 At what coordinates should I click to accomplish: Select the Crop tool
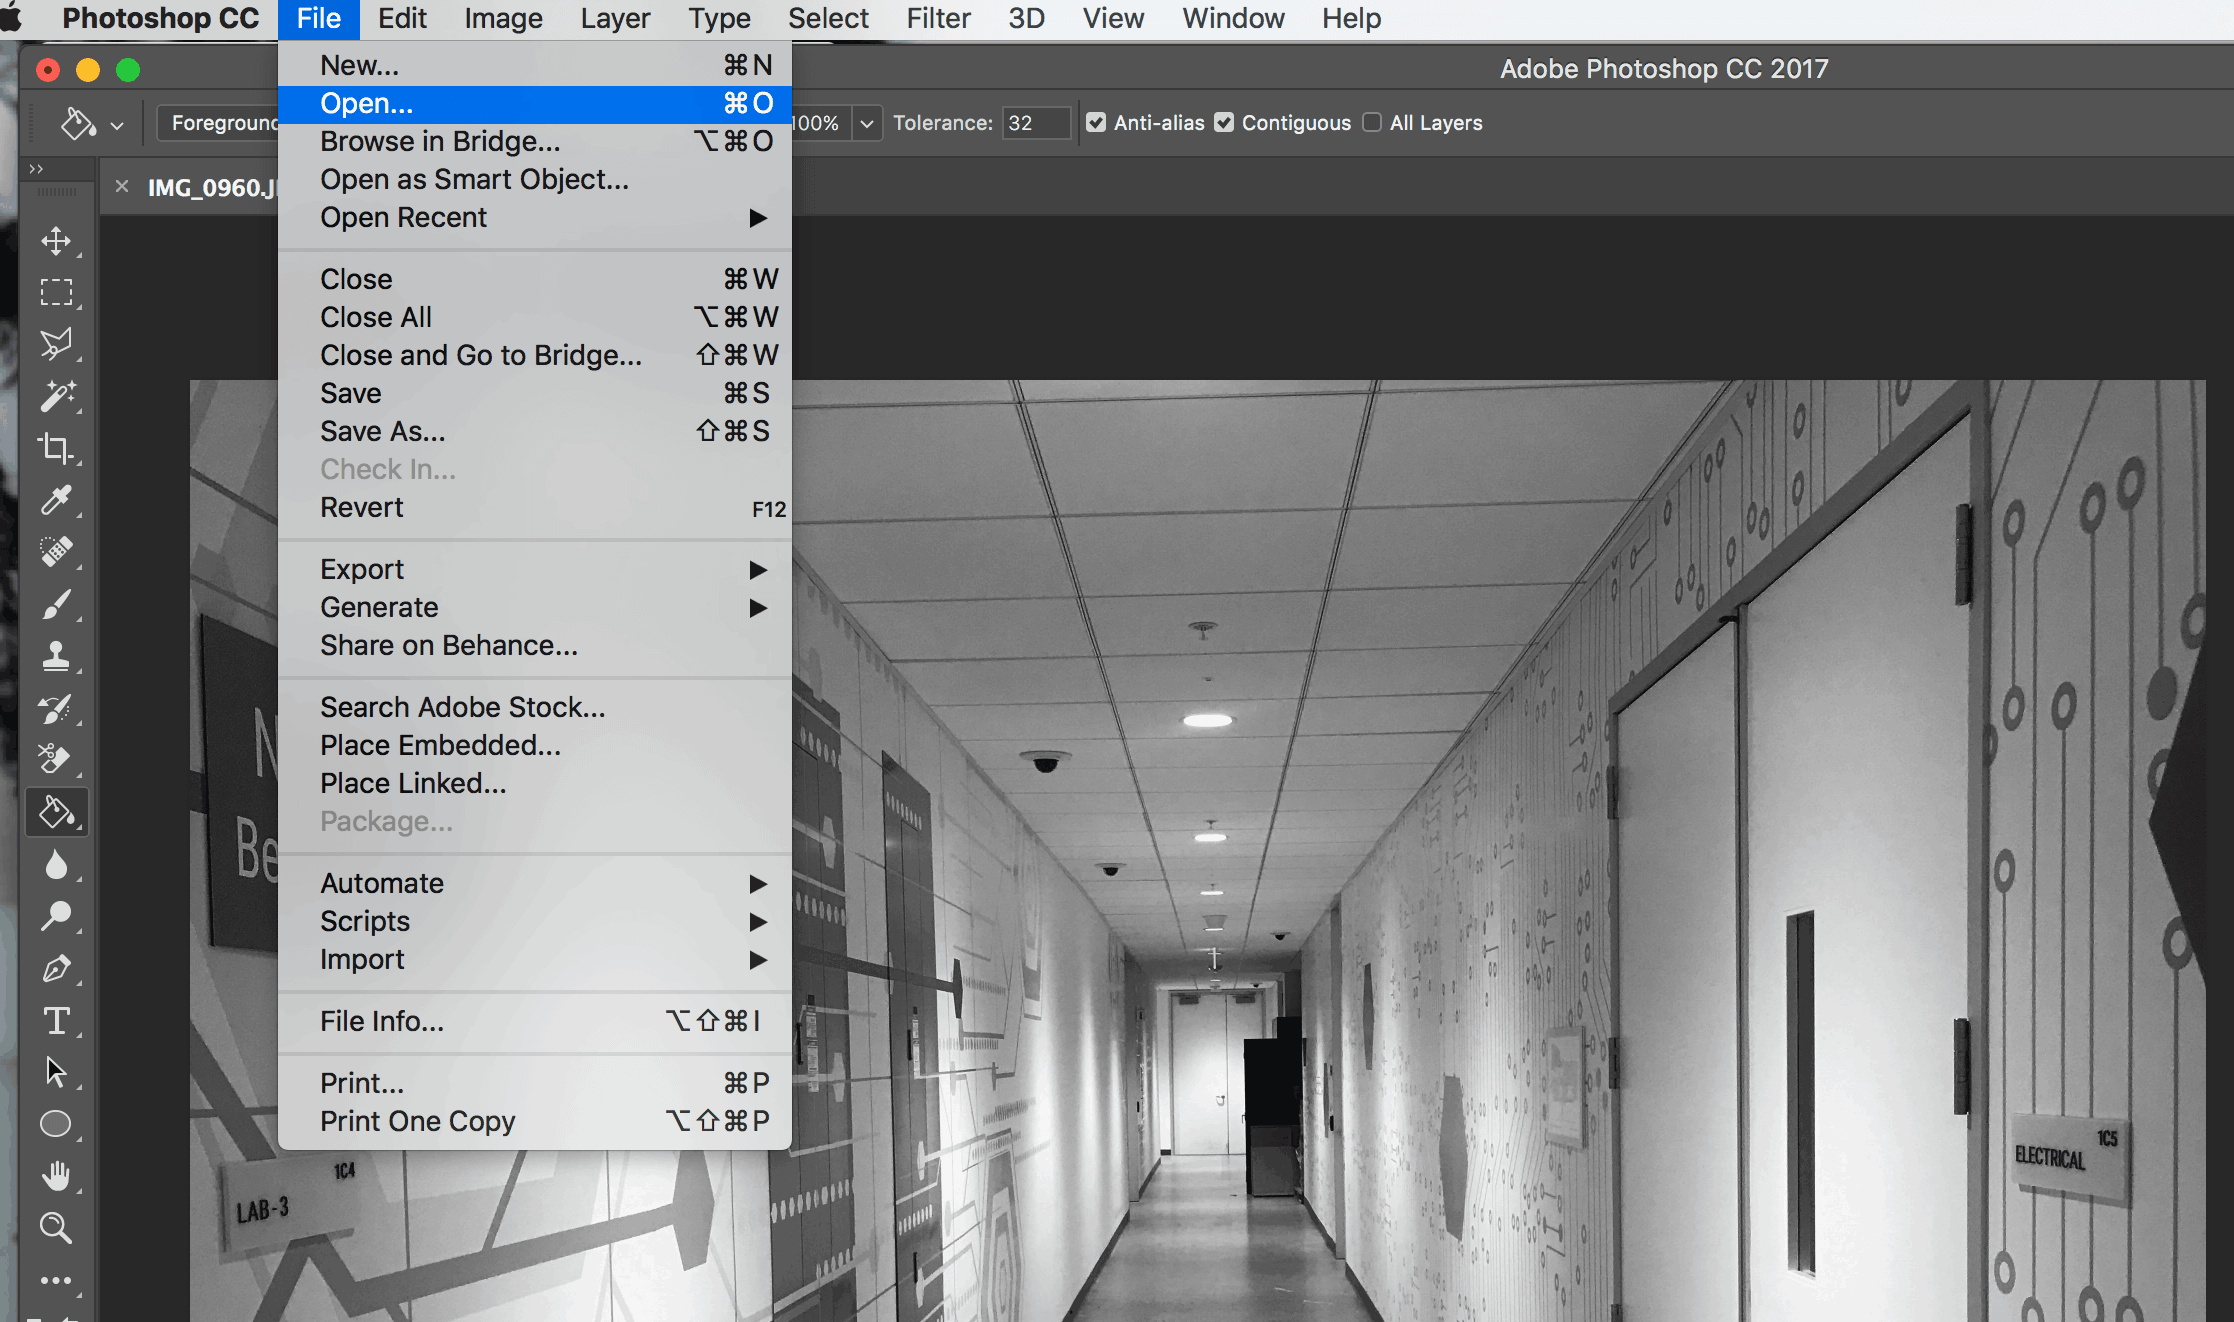[x=56, y=448]
